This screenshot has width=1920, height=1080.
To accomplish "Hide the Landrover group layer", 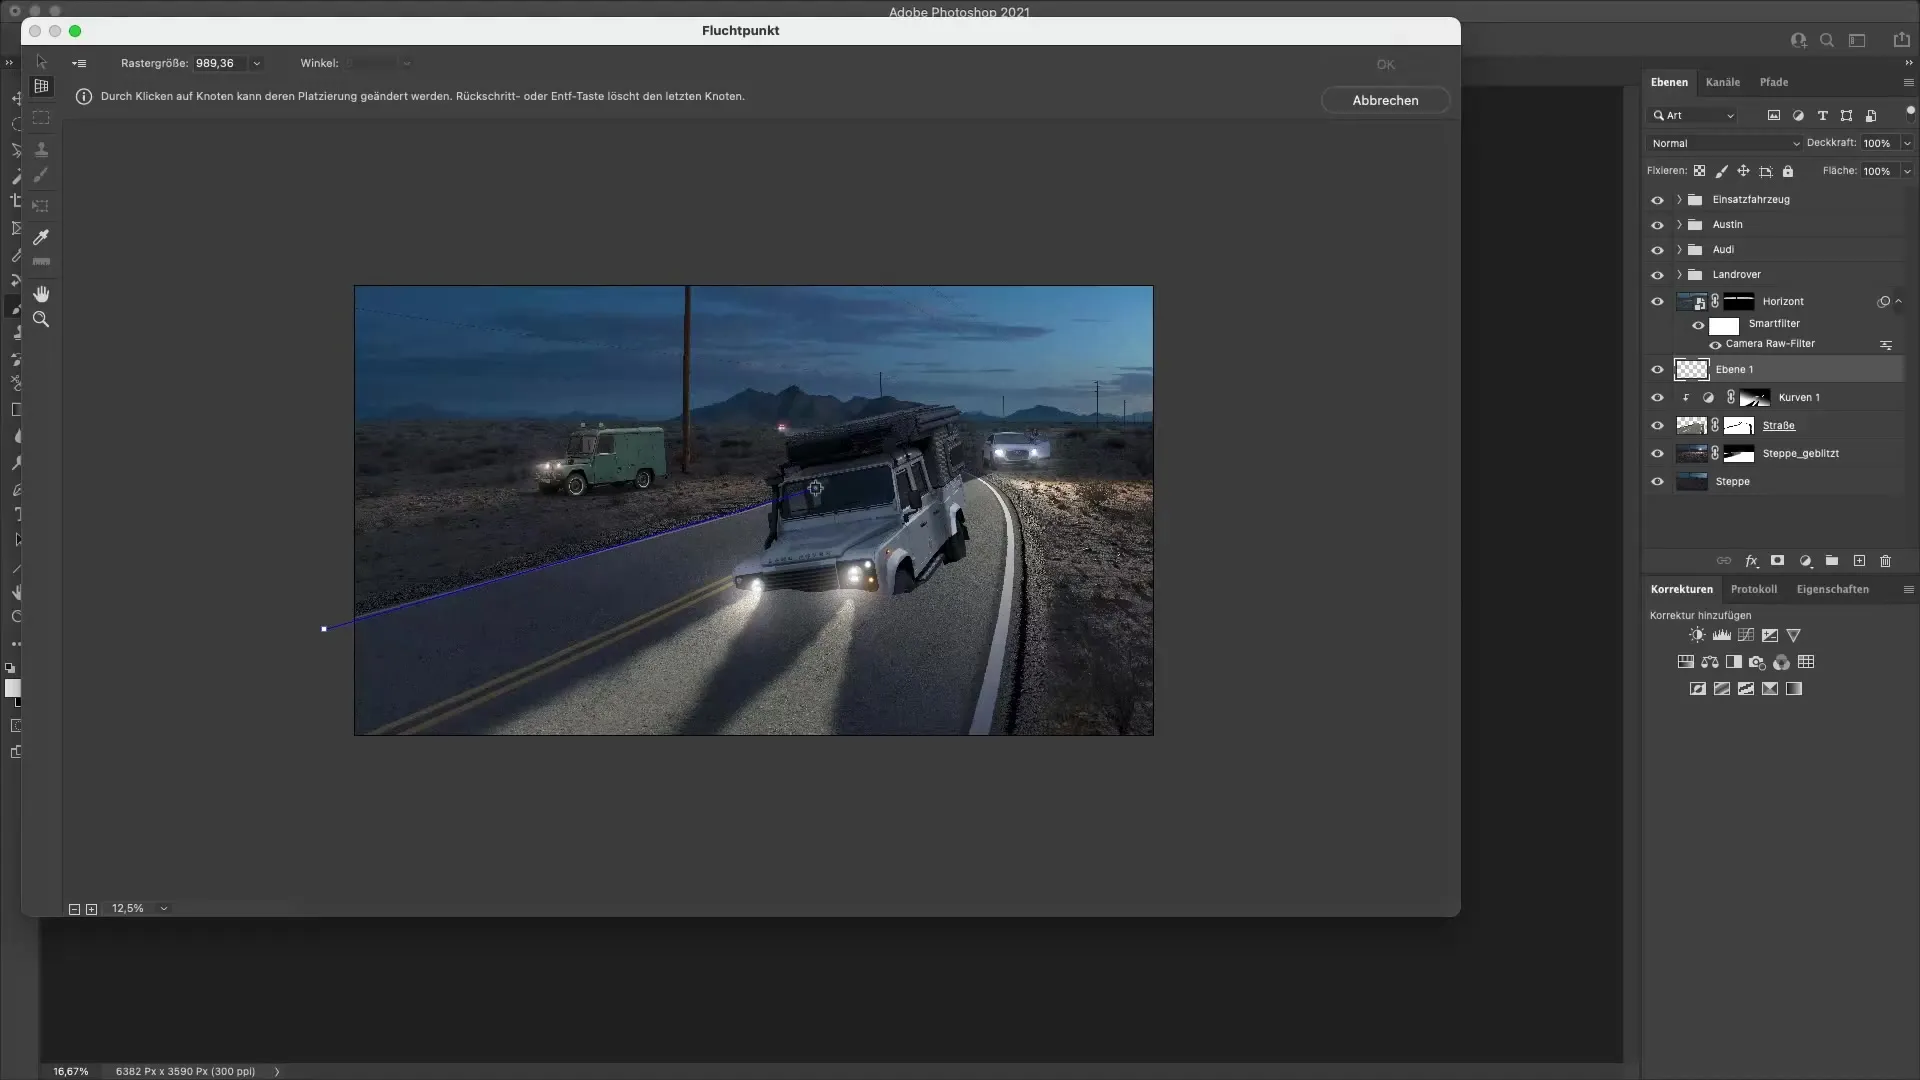I will pos(1657,275).
